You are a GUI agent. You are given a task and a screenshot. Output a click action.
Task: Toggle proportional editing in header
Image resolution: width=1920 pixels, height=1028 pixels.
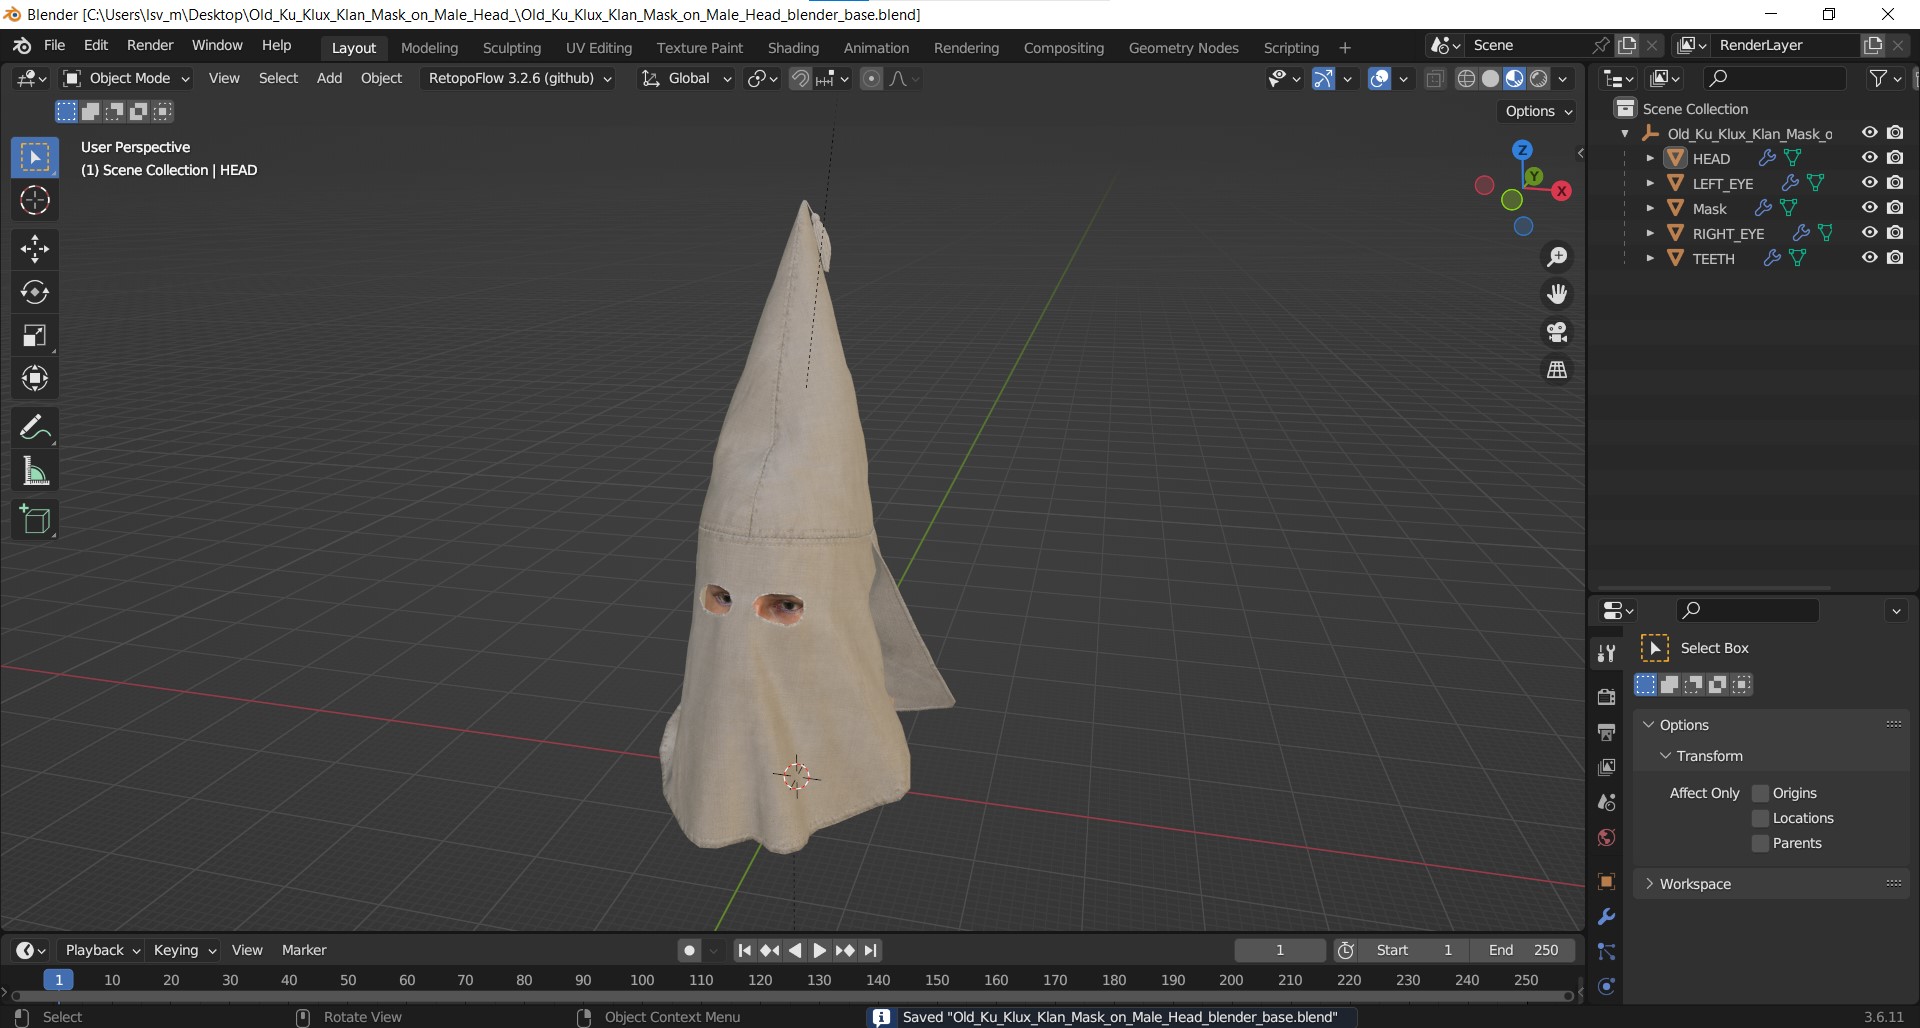click(x=872, y=78)
